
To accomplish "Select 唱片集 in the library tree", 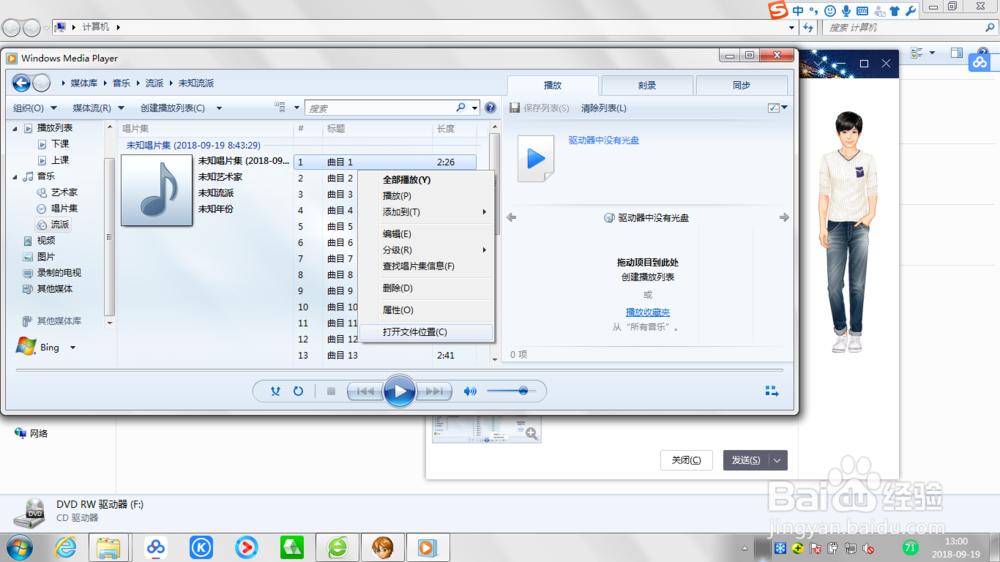I will (x=57, y=208).
